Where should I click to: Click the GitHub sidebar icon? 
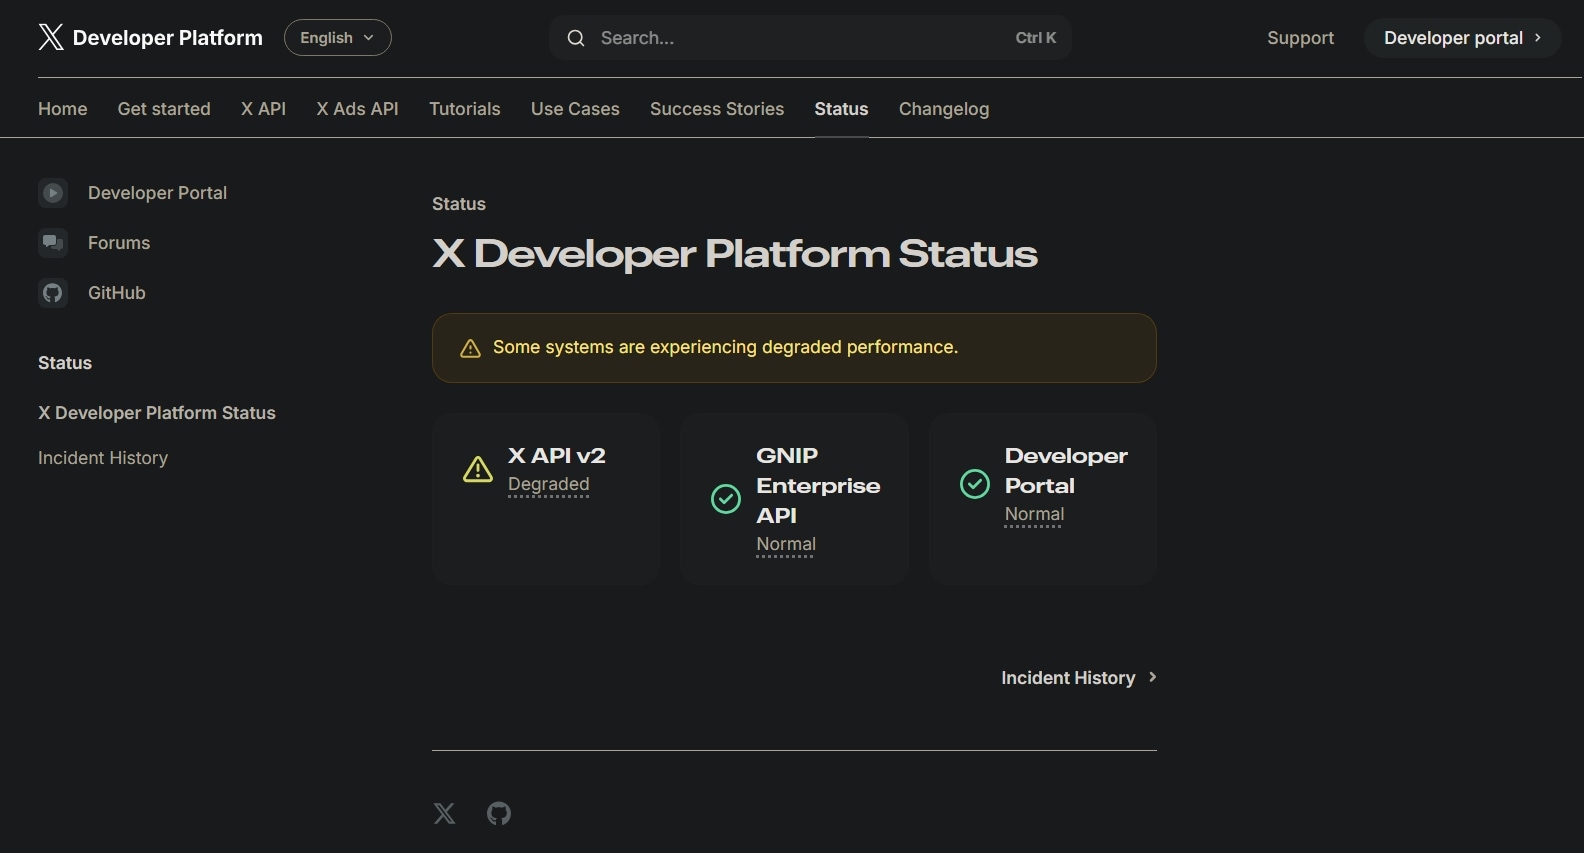[x=53, y=293]
